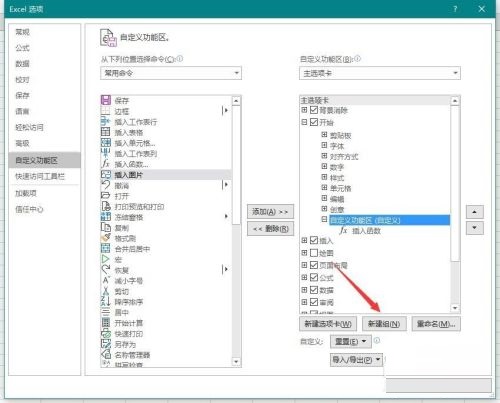
Task: Expand the 字体 group node
Action: tap(324, 145)
